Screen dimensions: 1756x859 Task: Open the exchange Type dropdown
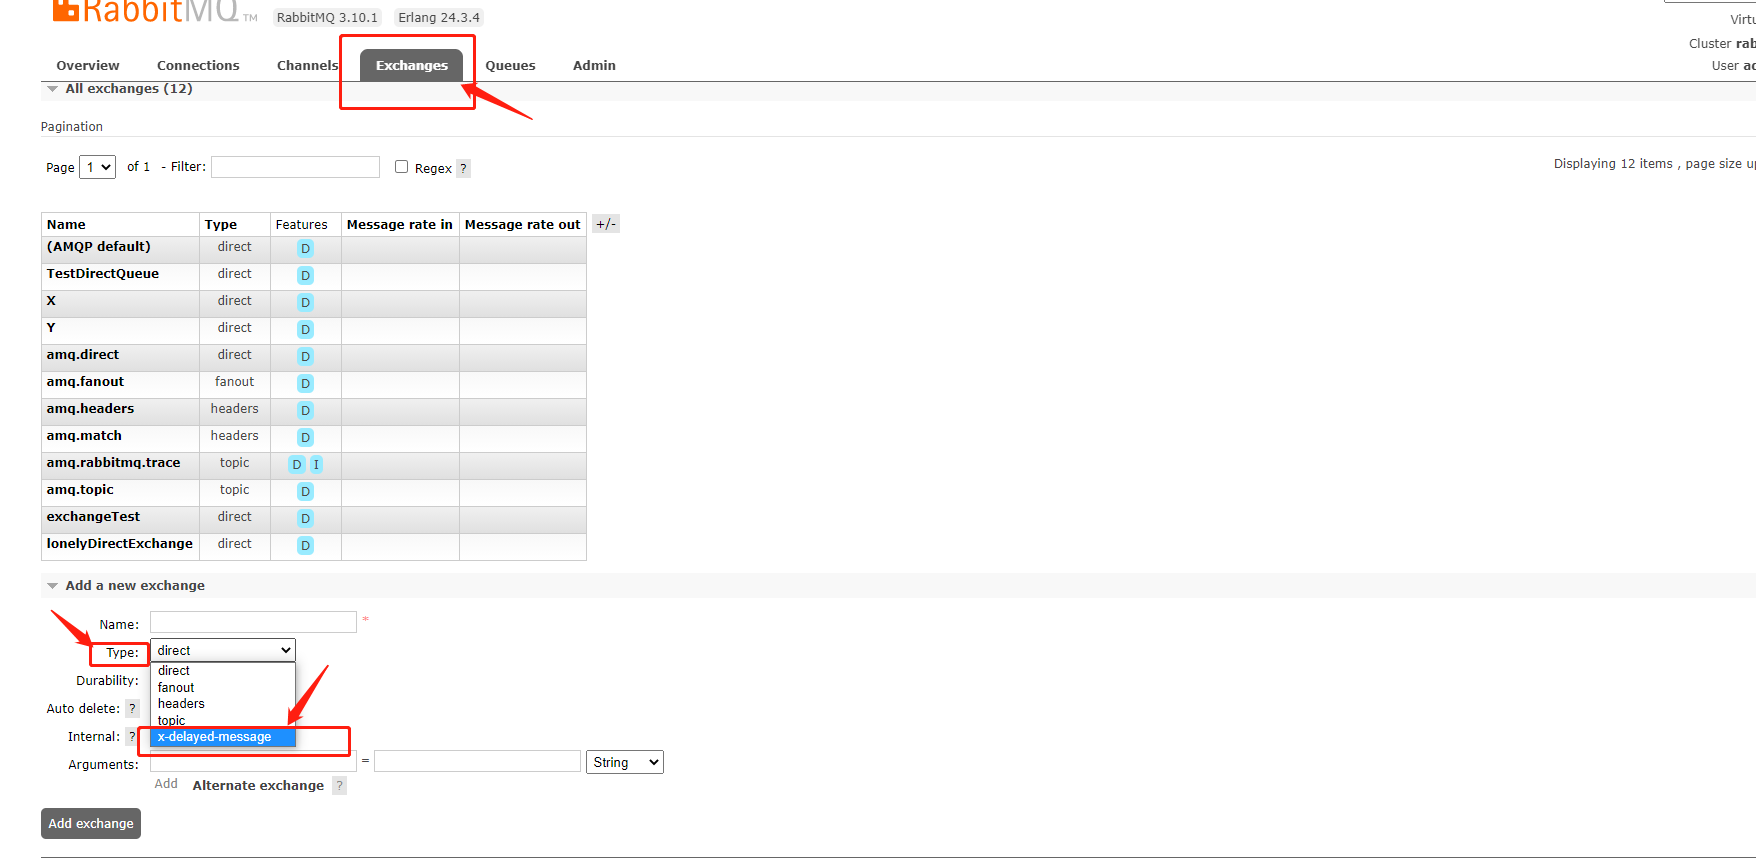point(223,650)
